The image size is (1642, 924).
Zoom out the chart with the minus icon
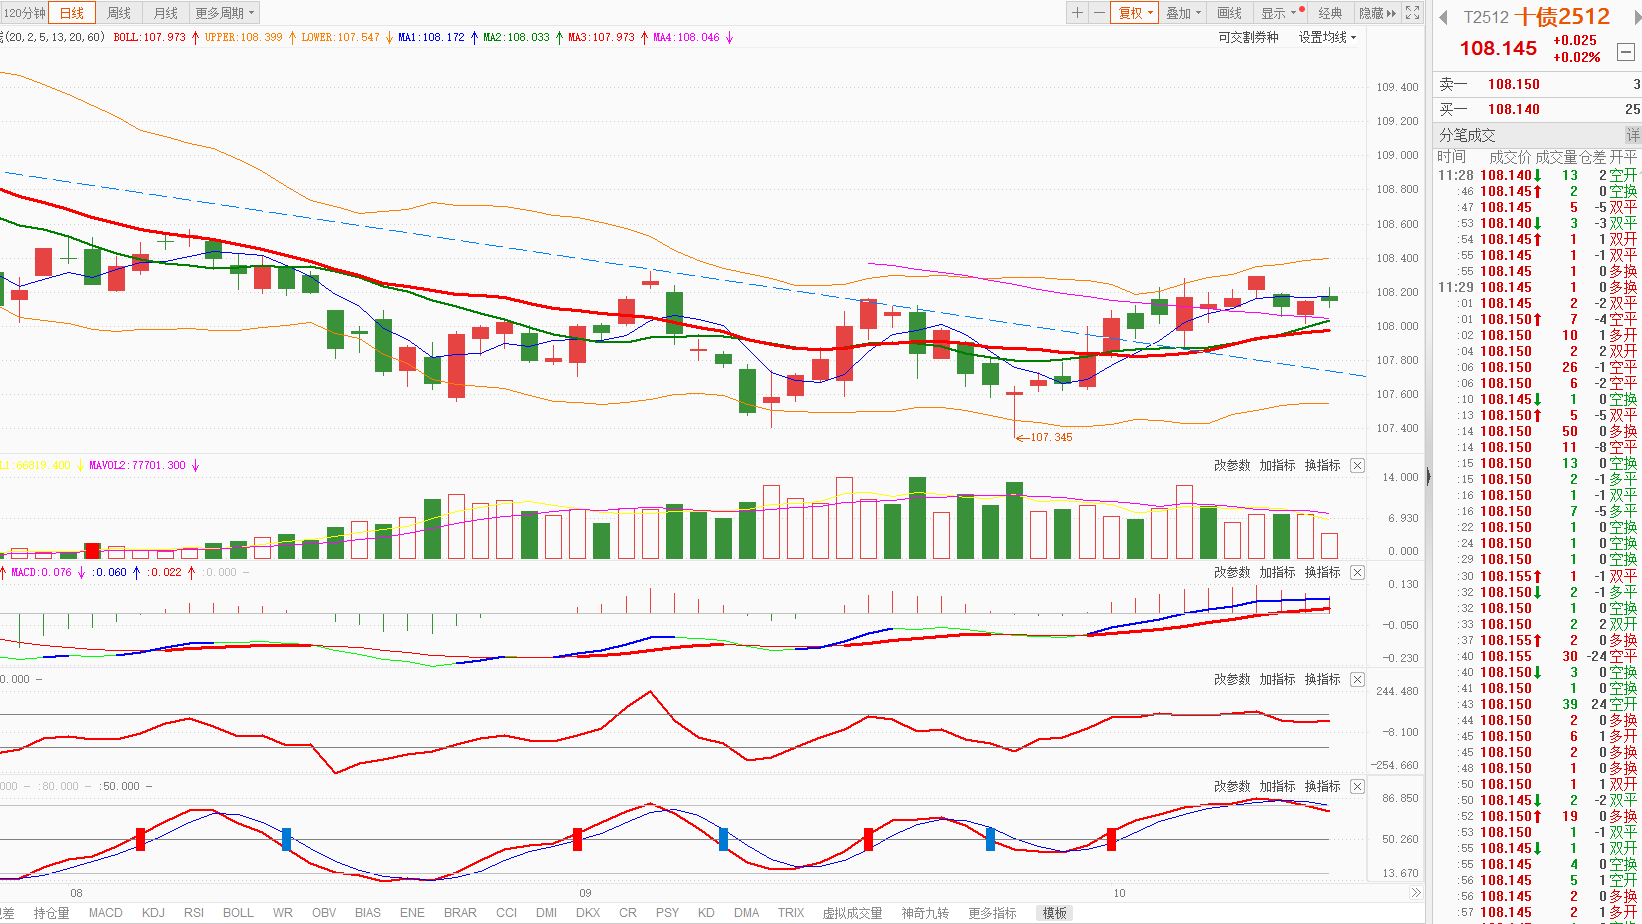point(1099,13)
